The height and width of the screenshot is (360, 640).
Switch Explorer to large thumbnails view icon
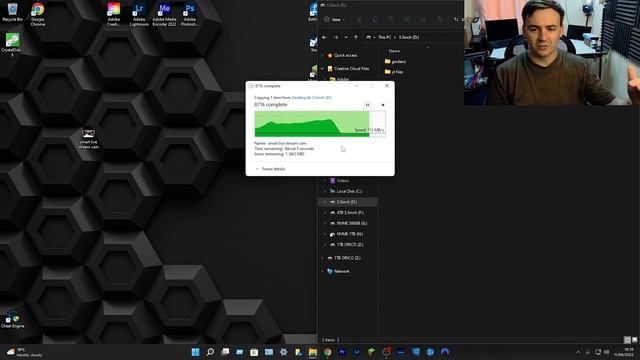click(x=634, y=340)
